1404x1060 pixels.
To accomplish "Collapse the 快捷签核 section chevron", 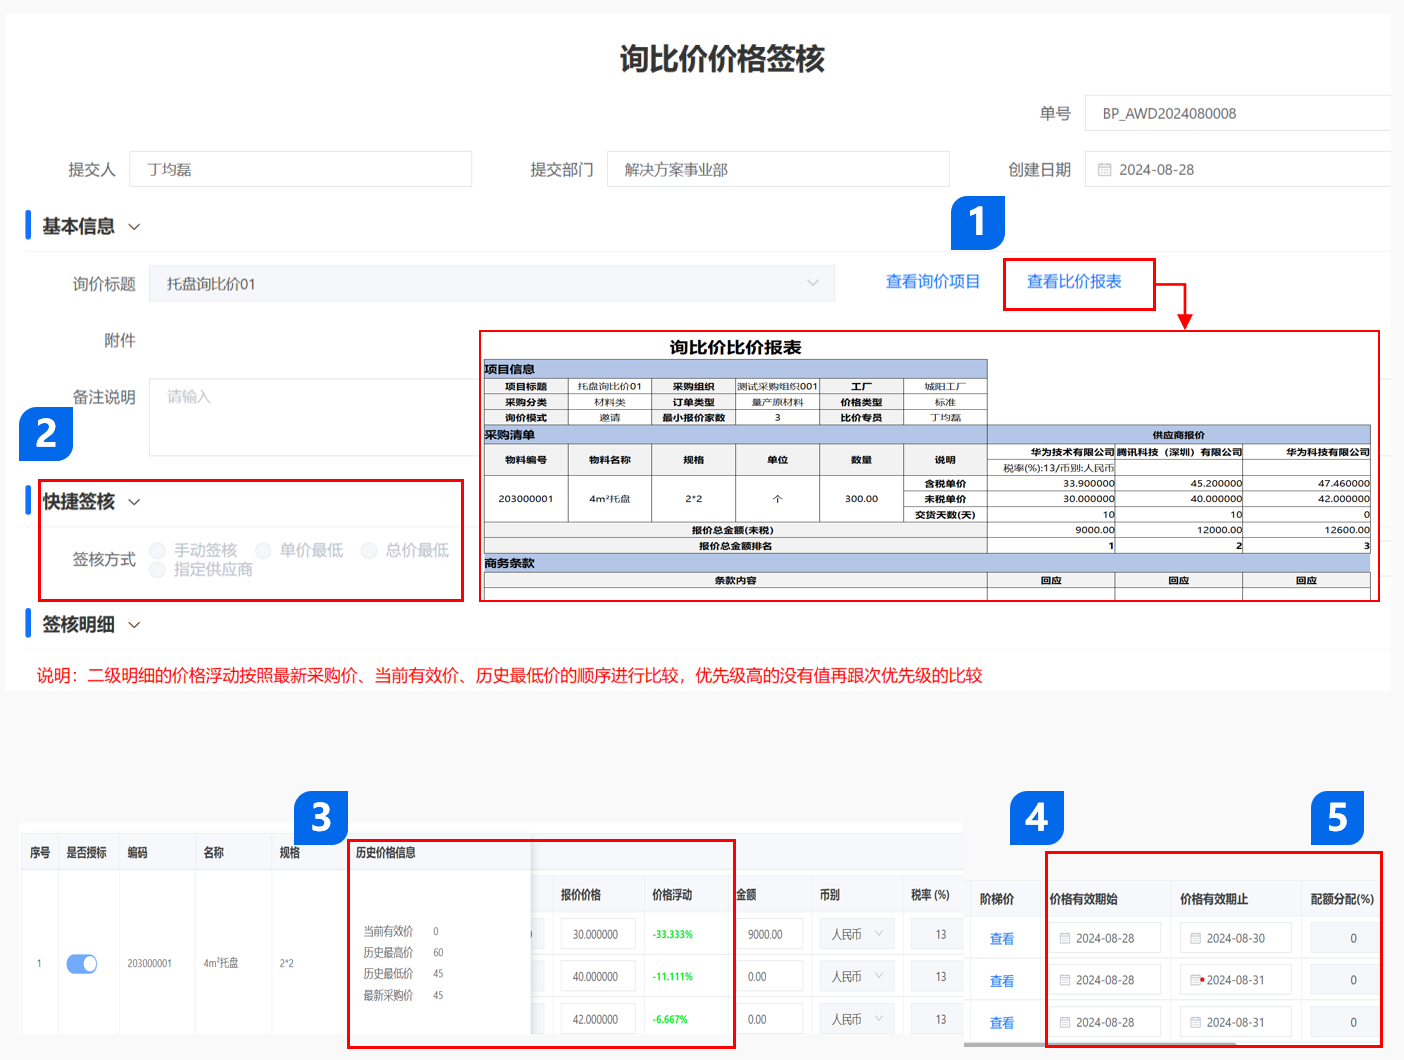I will [x=134, y=502].
